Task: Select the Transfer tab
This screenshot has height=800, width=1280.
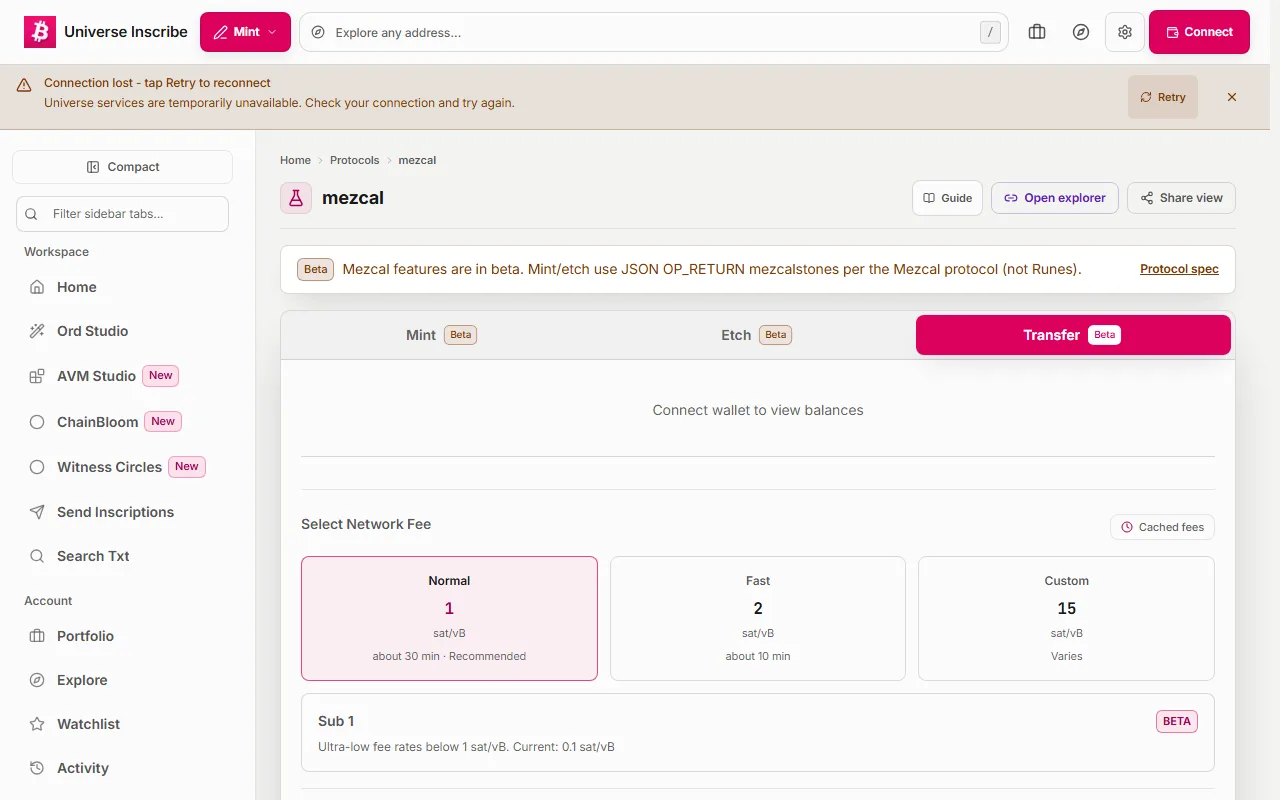Action: (1073, 335)
